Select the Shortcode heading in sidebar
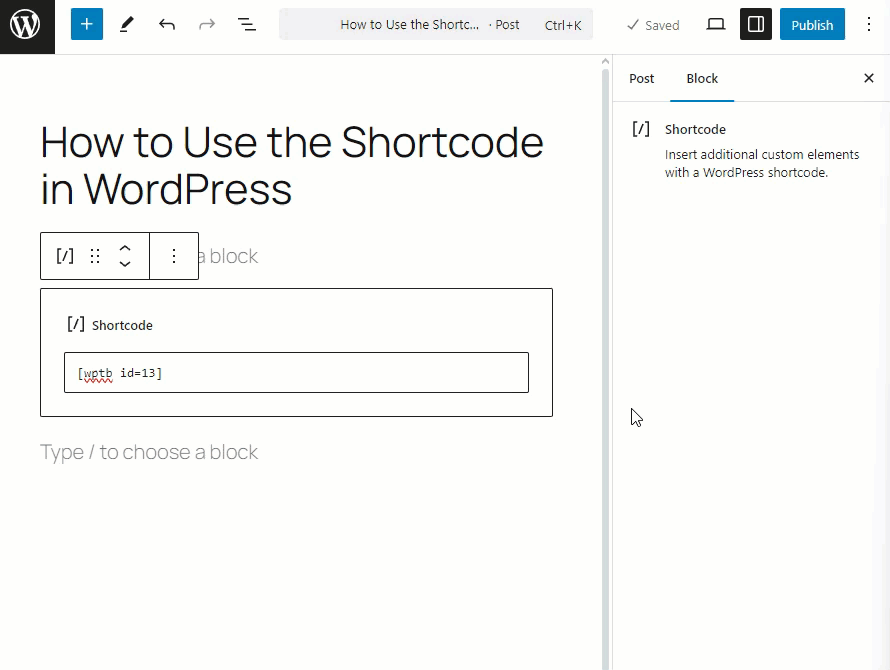 click(x=695, y=129)
